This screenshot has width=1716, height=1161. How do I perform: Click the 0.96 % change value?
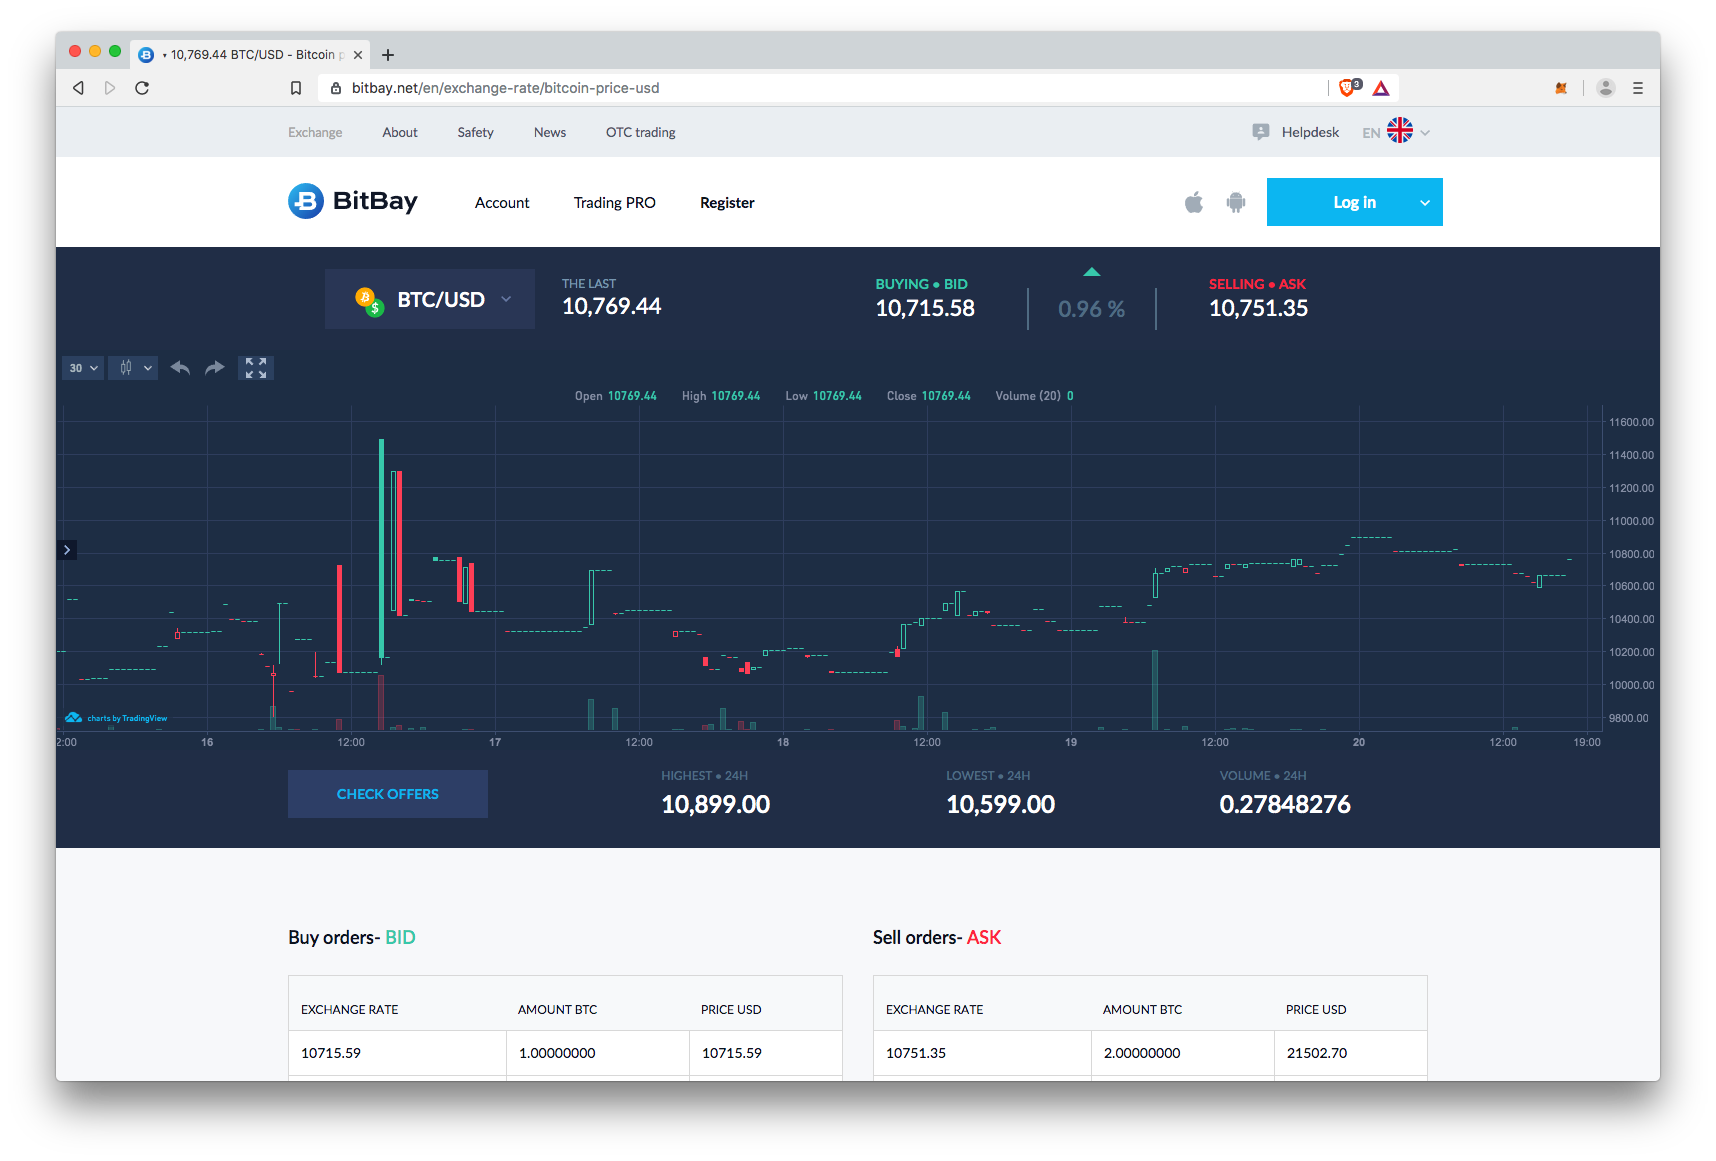click(1091, 309)
